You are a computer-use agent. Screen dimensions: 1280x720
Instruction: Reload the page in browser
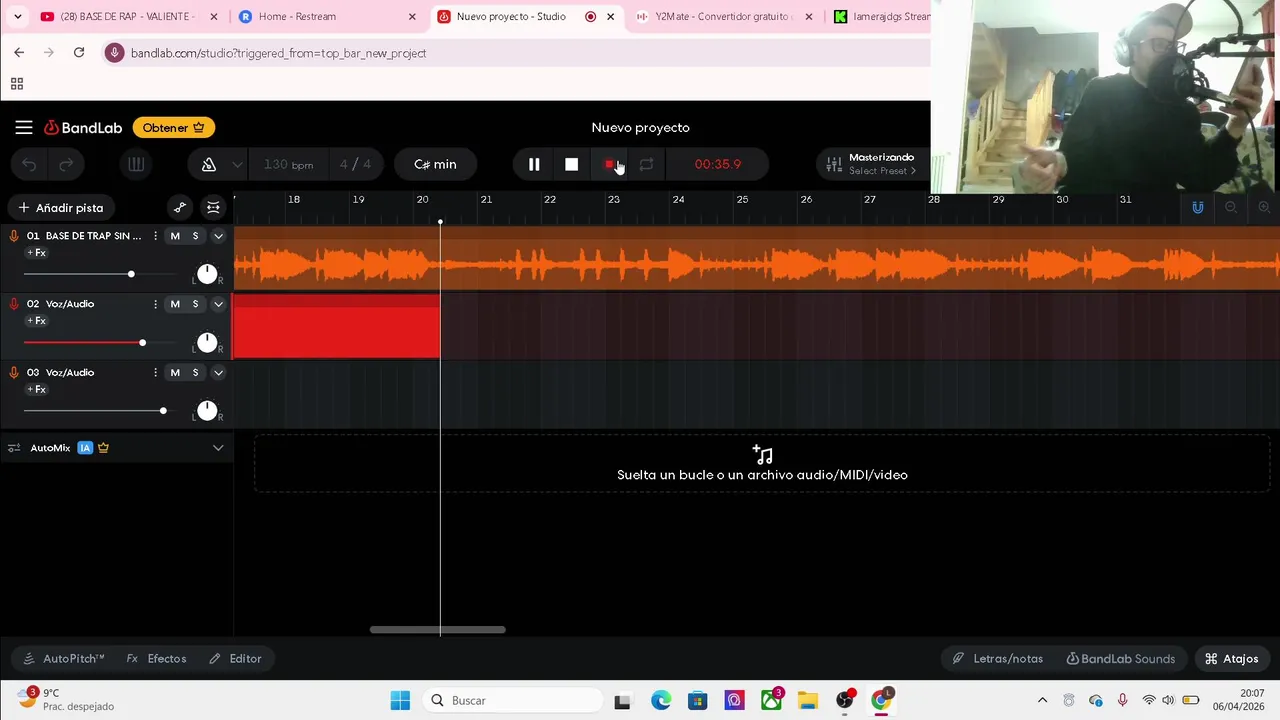pos(79,53)
